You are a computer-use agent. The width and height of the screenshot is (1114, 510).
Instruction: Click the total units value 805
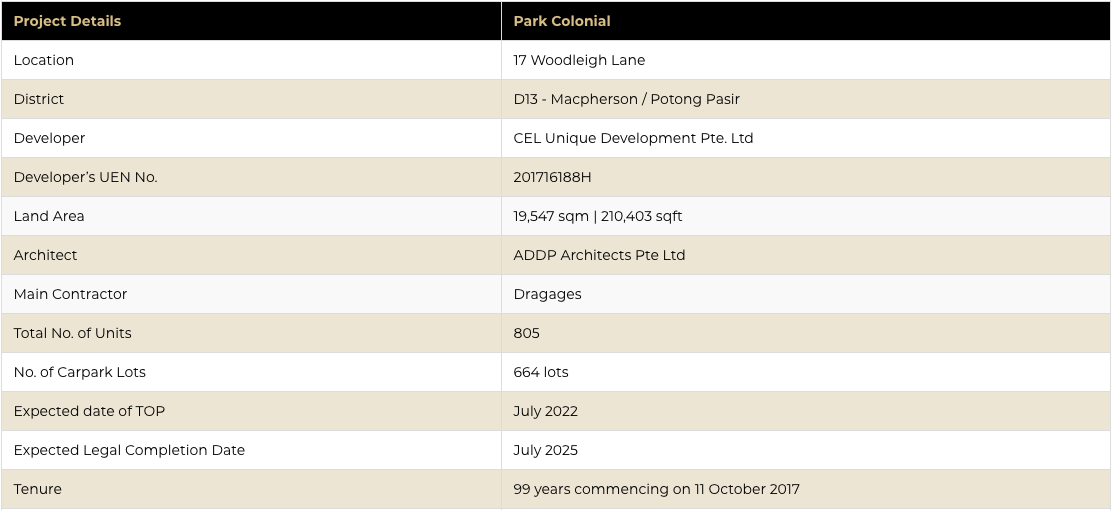[x=526, y=333]
